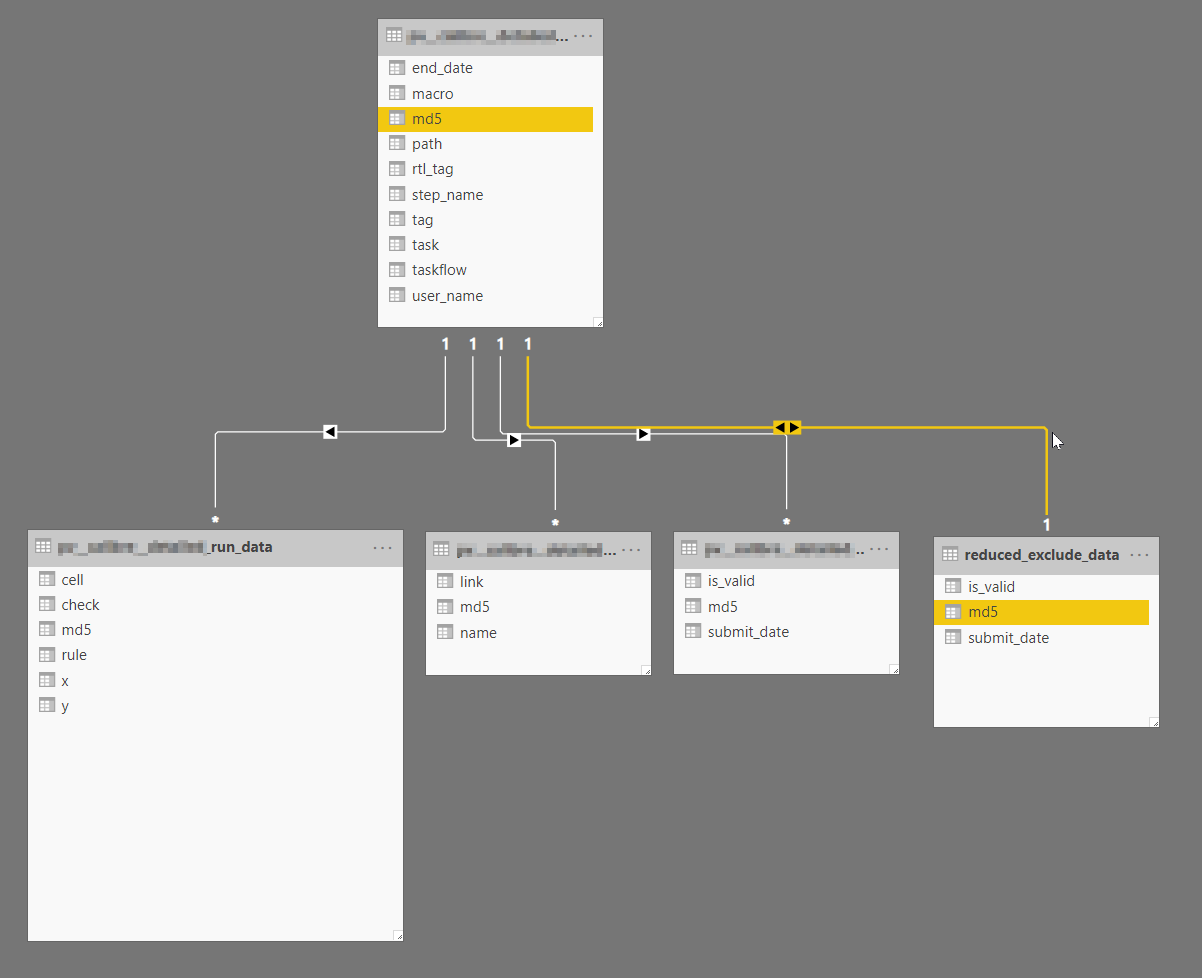Select the link field
The height and width of the screenshot is (978, 1202).
coord(533,582)
